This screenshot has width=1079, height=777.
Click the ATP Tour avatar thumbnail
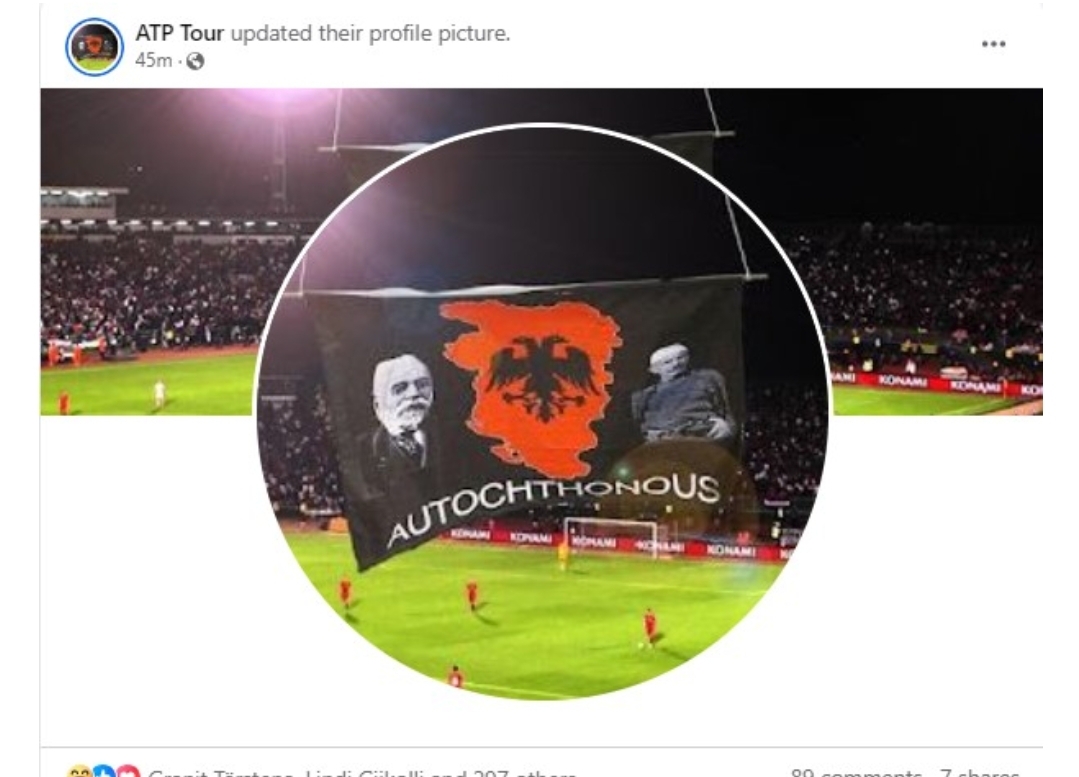pyautogui.click(x=94, y=47)
